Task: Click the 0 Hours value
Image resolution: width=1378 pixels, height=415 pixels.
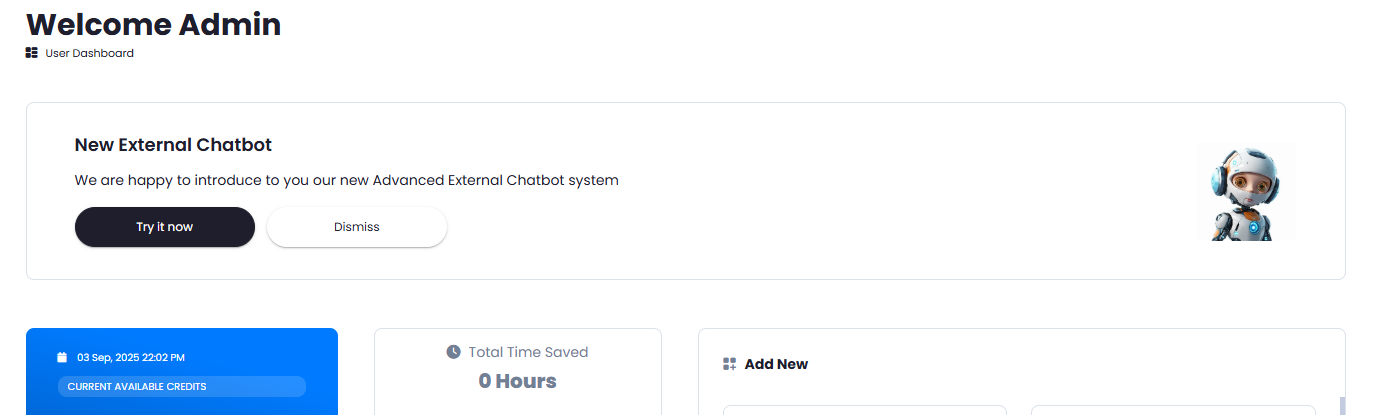Action: [517, 381]
